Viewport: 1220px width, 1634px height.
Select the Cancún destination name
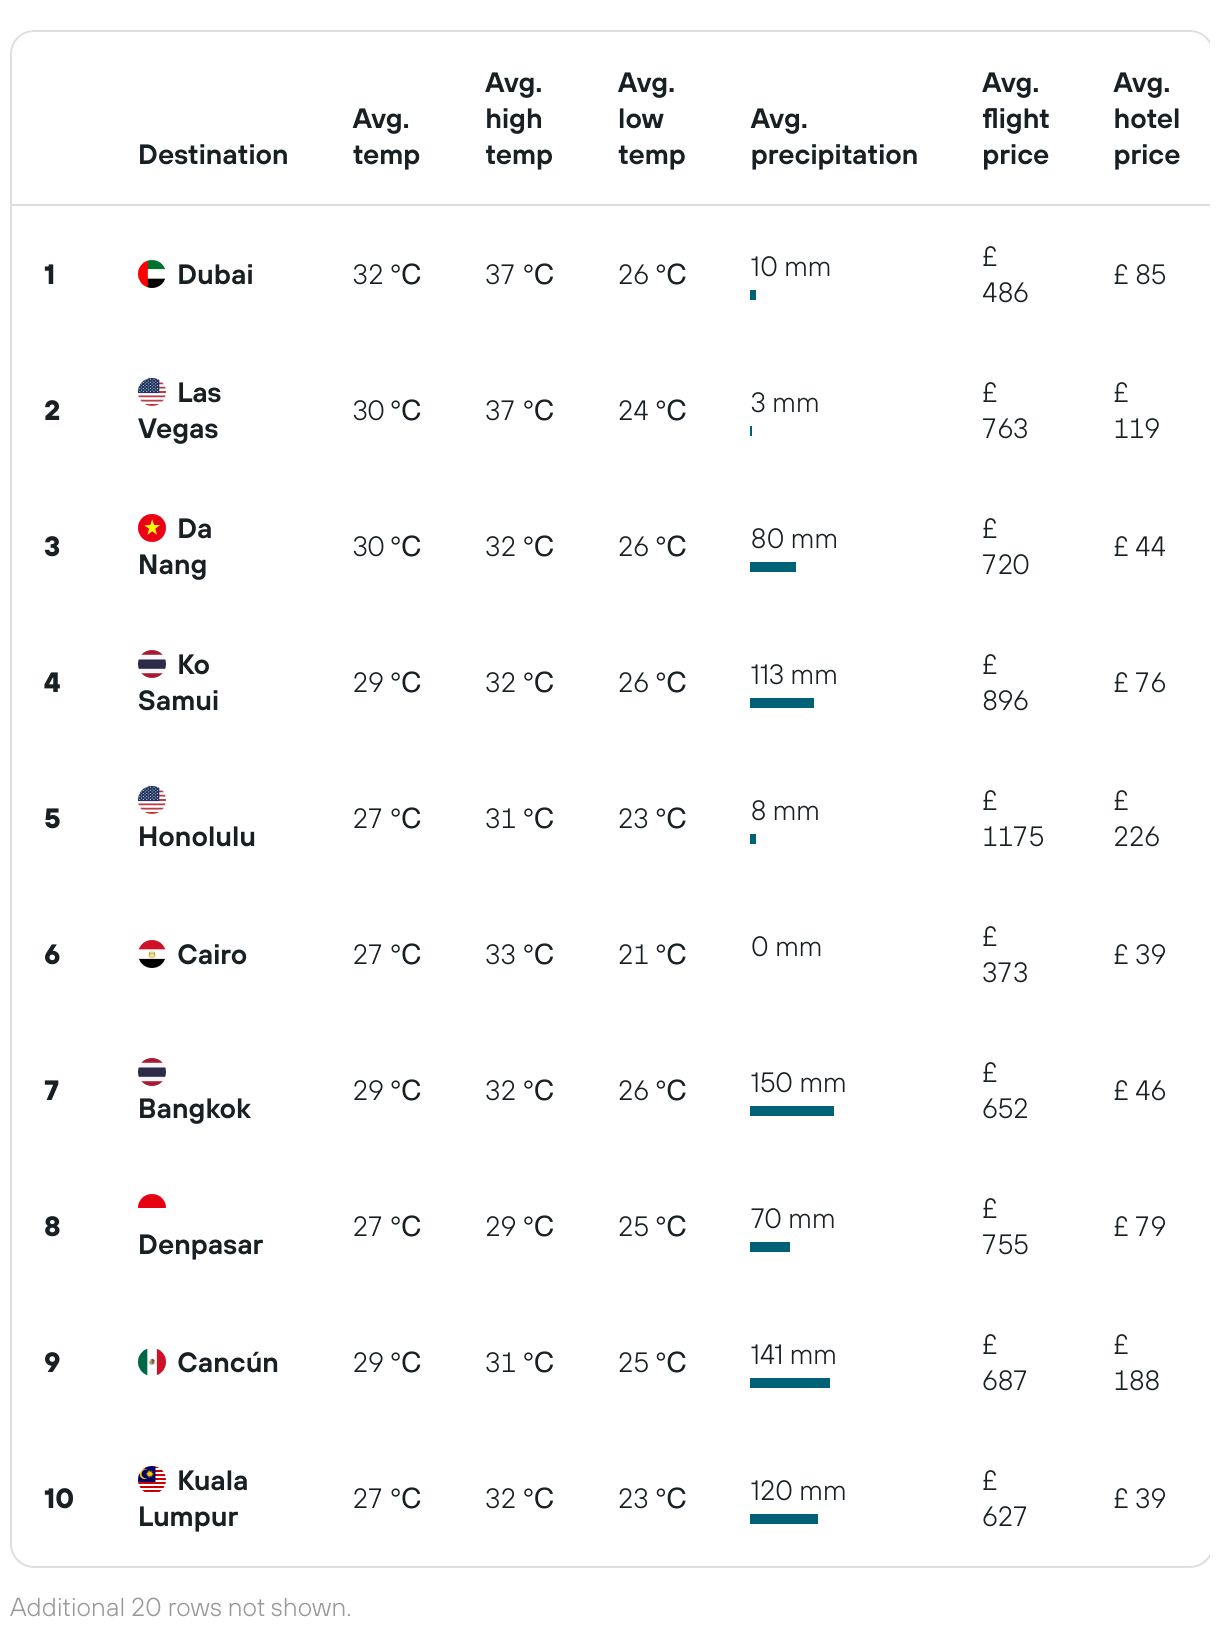coord(228,1363)
